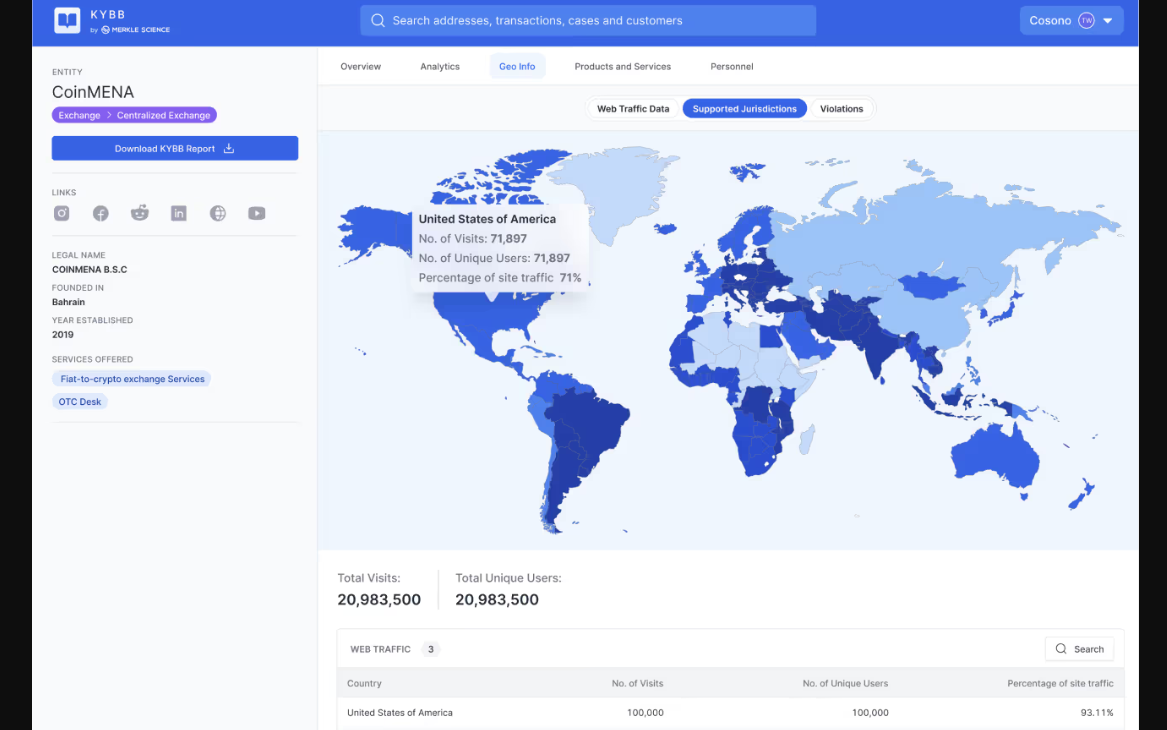This screenshot has width=1167, height=730.
Task: Select the Web Traffic Data view
Action: coord(633,109)
